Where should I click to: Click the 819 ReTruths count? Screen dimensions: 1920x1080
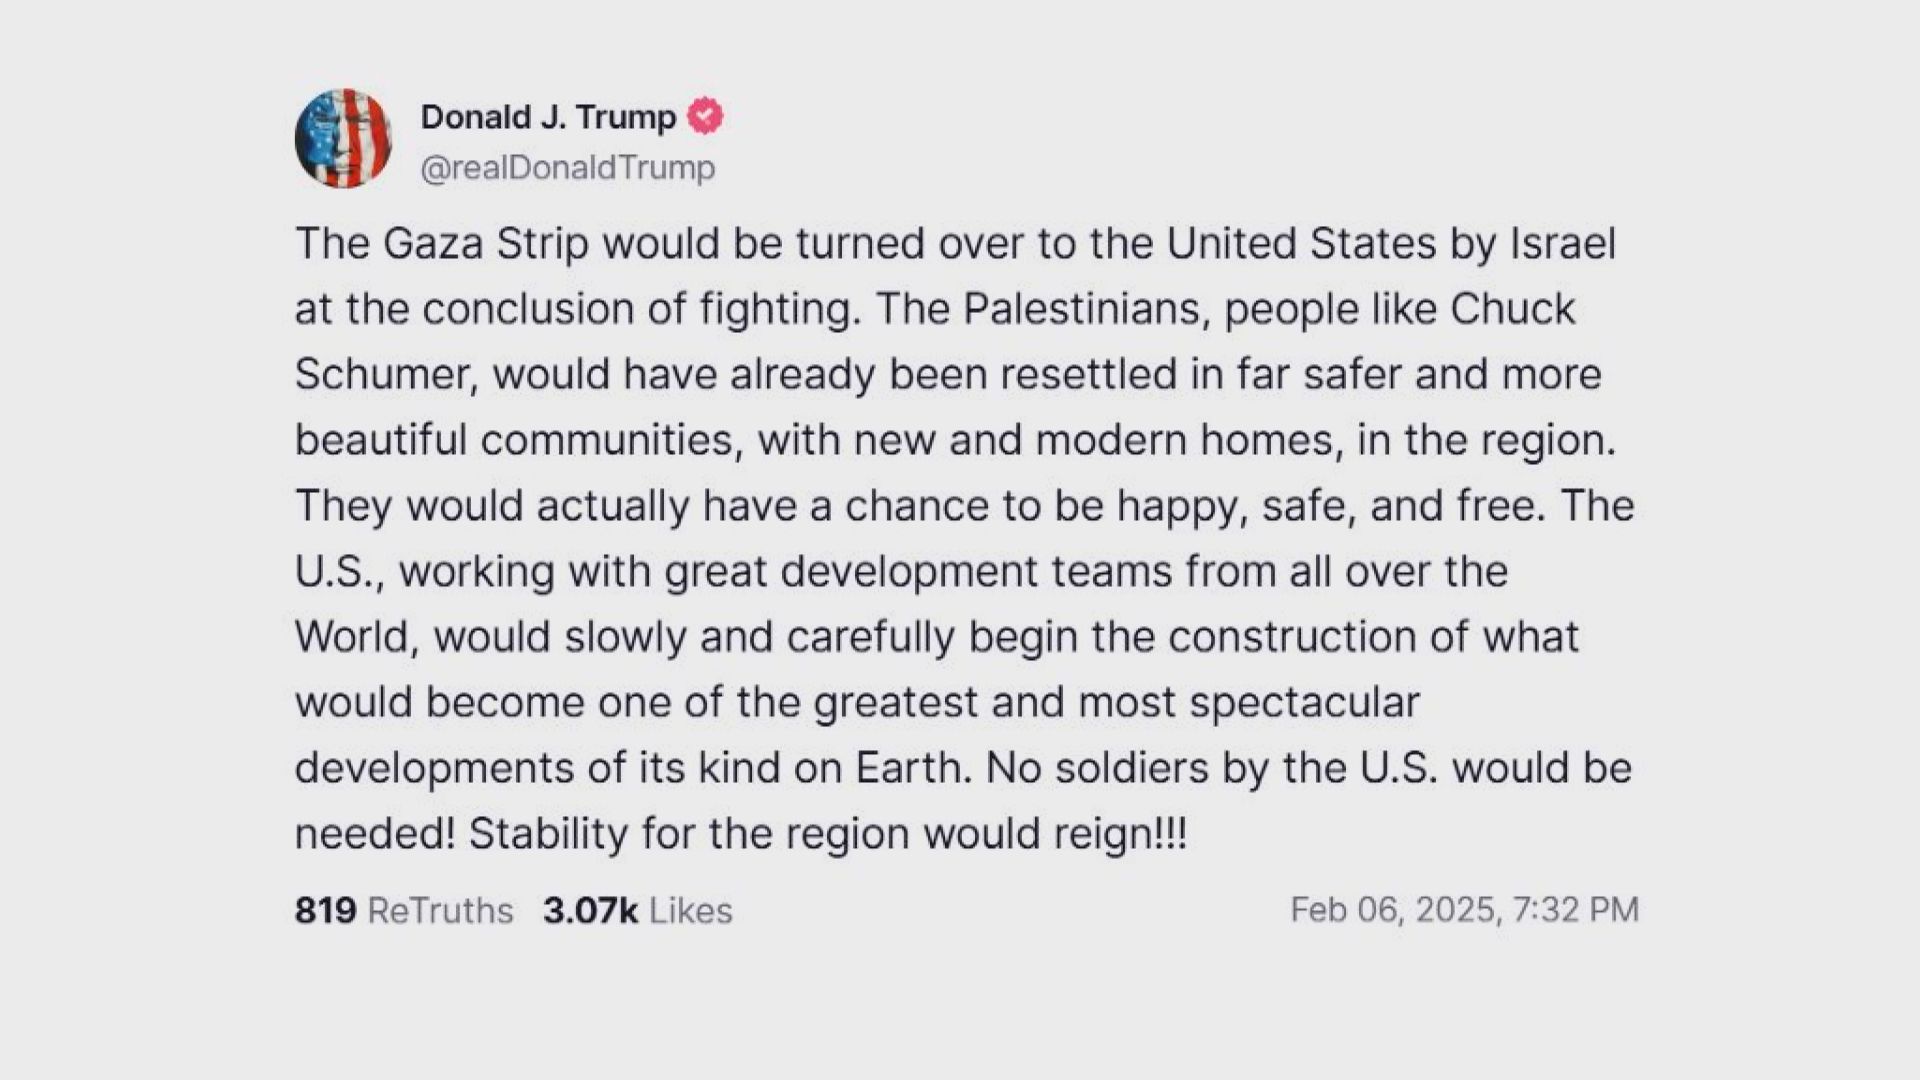pyautogui.click(x=403, y=910)
